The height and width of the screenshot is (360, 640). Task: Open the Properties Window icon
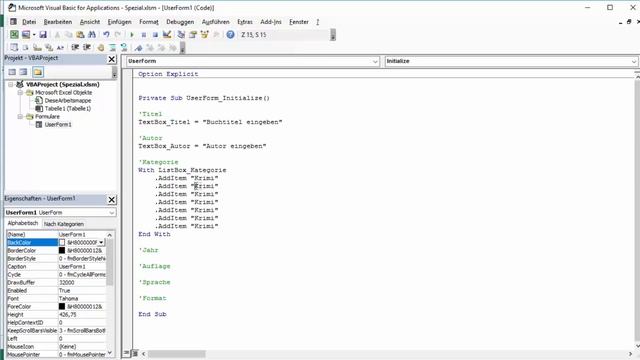coord(193,35)
